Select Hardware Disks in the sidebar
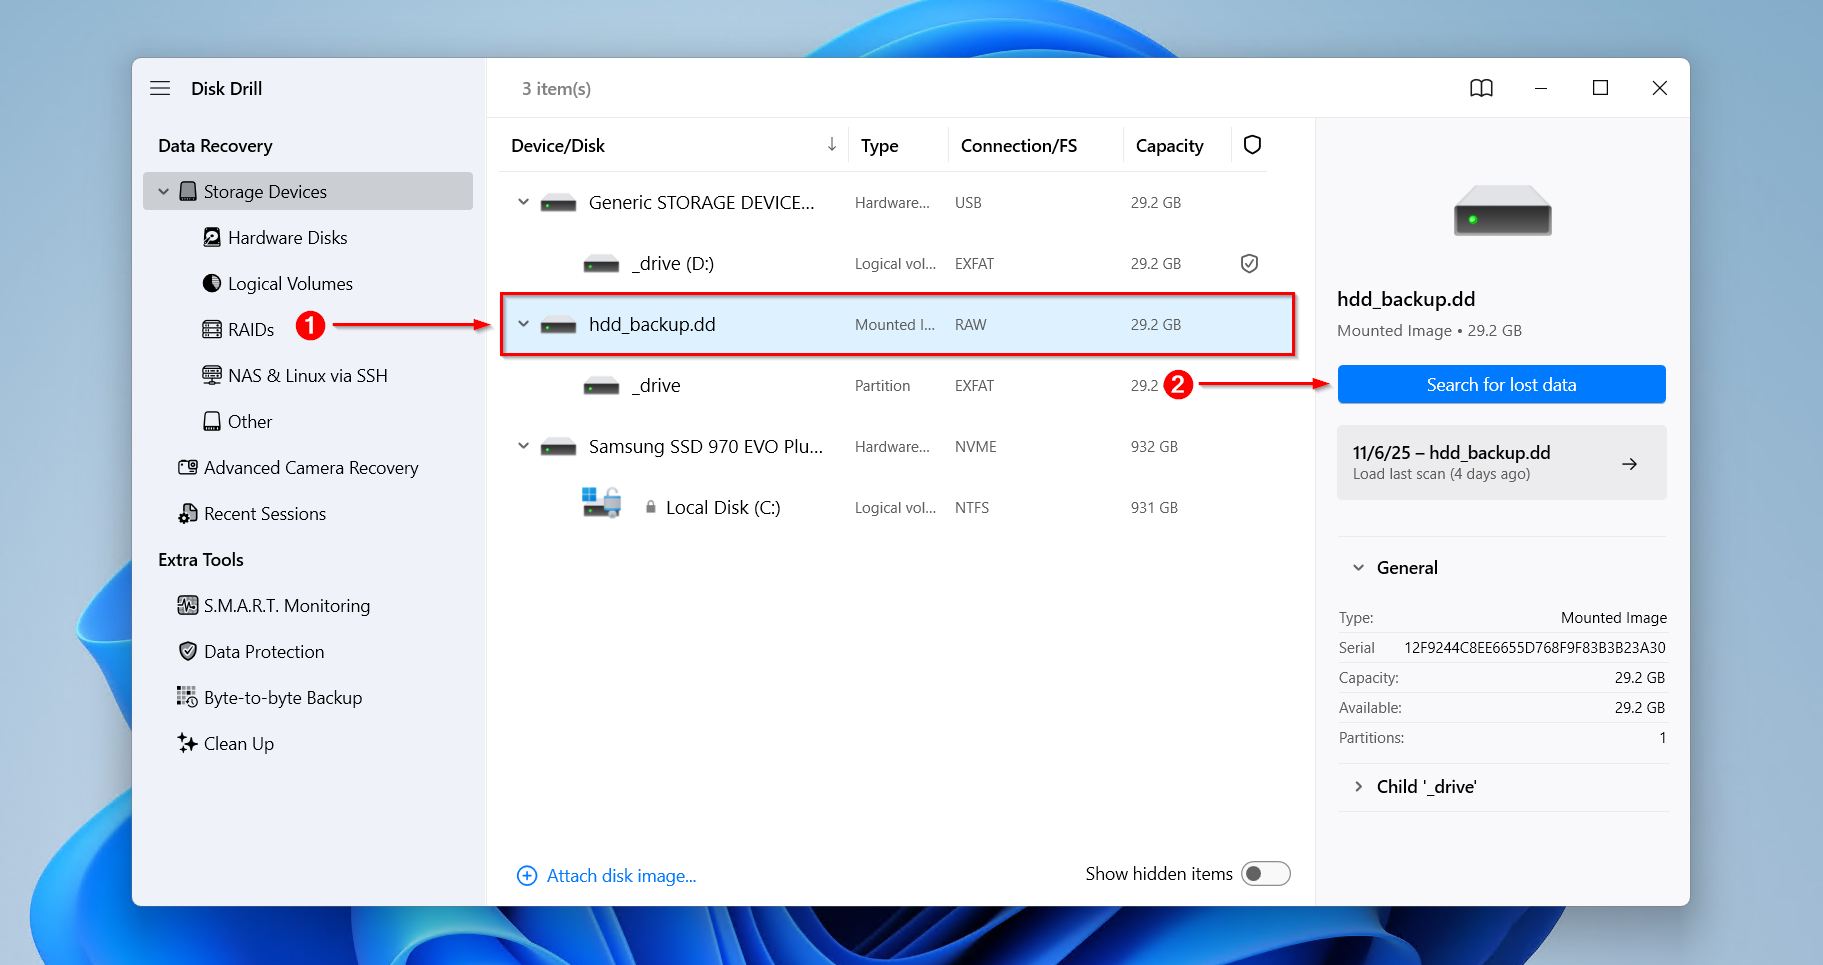1823x965 pixels. point(287,237)
